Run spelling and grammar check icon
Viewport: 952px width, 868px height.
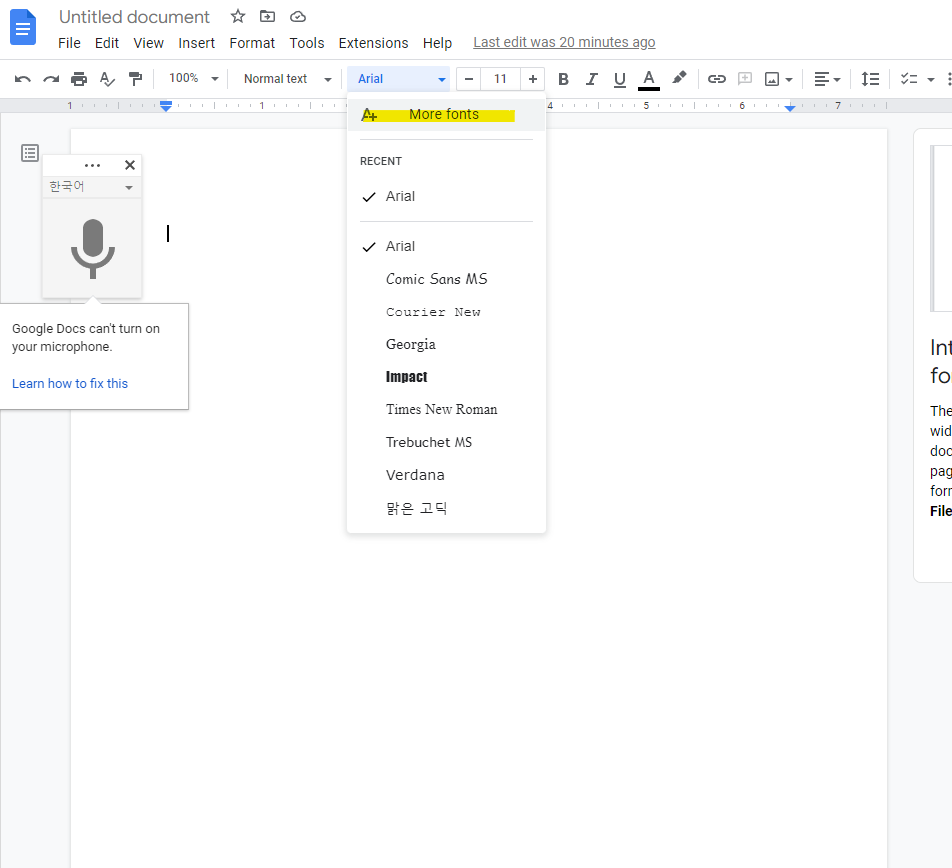click(107, 79)
